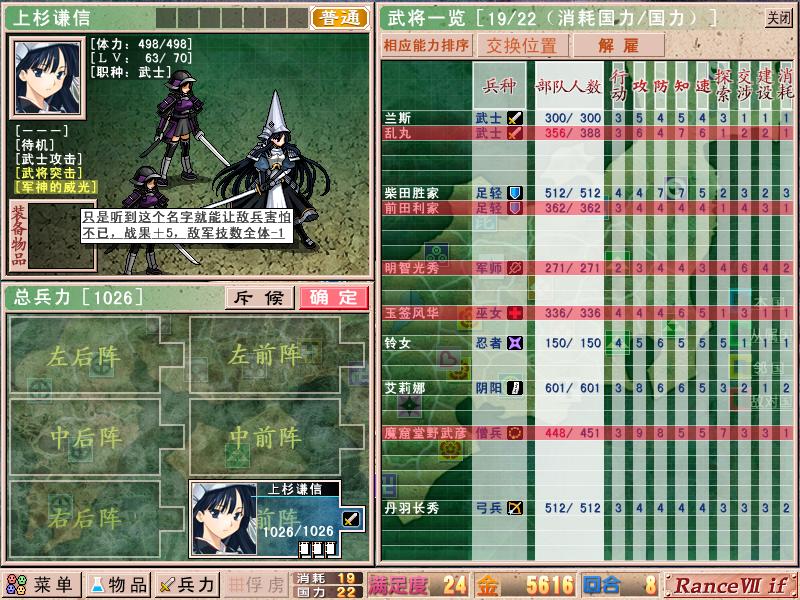
Task: Sort by 兵种 column header
Action: point(499,86)
